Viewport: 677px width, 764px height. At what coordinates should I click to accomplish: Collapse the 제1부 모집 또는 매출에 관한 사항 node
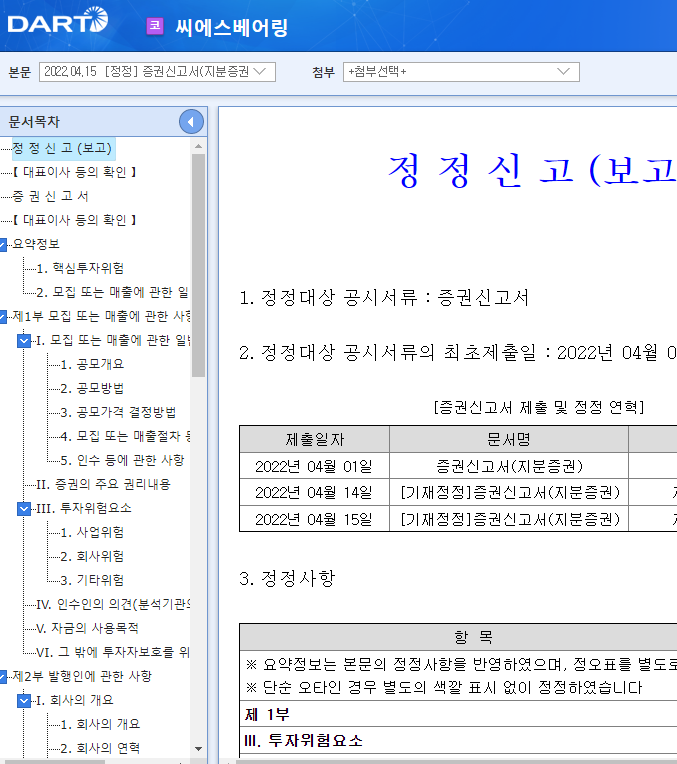tap(3, 317)
